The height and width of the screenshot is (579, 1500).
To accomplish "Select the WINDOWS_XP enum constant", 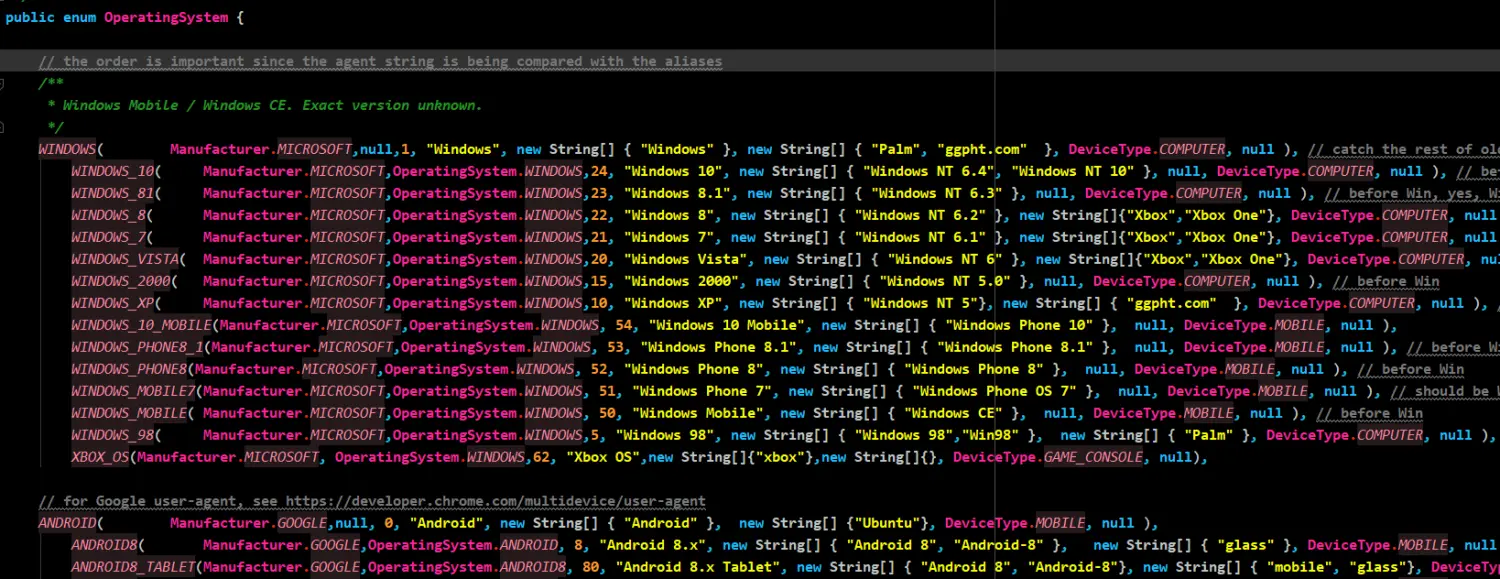I will point(113,303).
